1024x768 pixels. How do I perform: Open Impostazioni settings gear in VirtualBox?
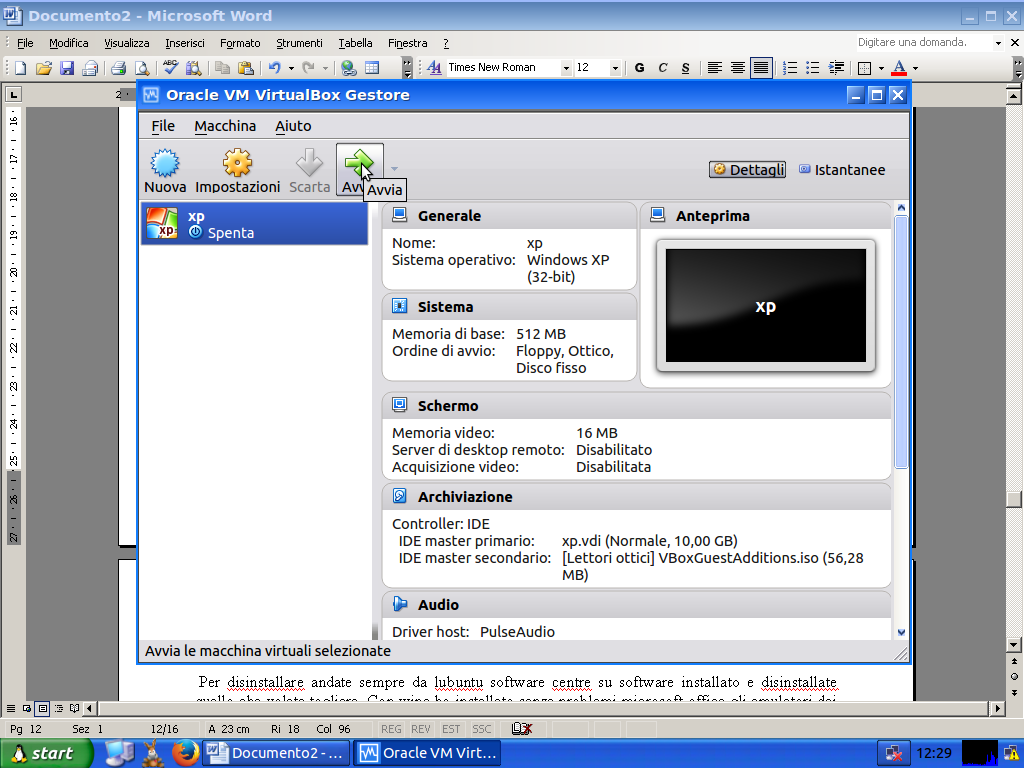click(237, 170)
